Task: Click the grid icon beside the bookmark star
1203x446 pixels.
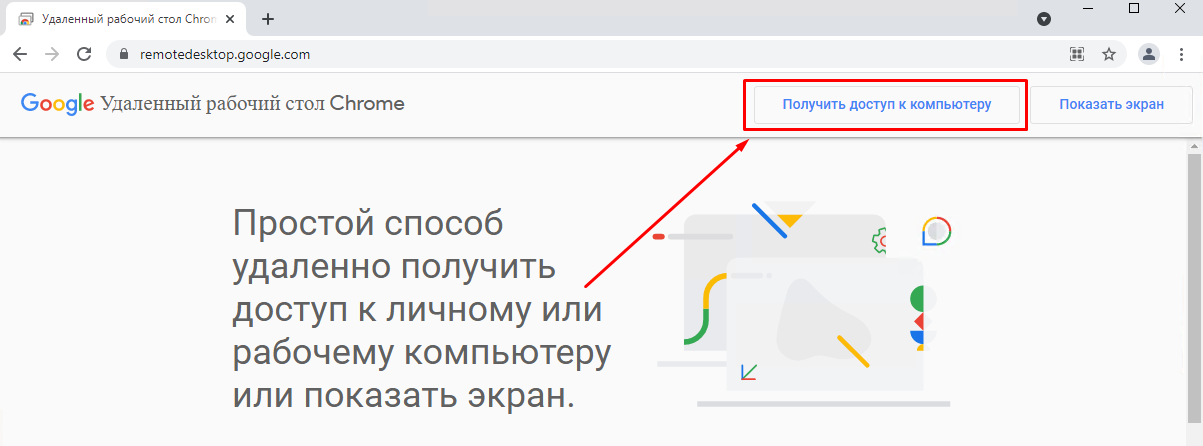Action: click(1077, 54)
